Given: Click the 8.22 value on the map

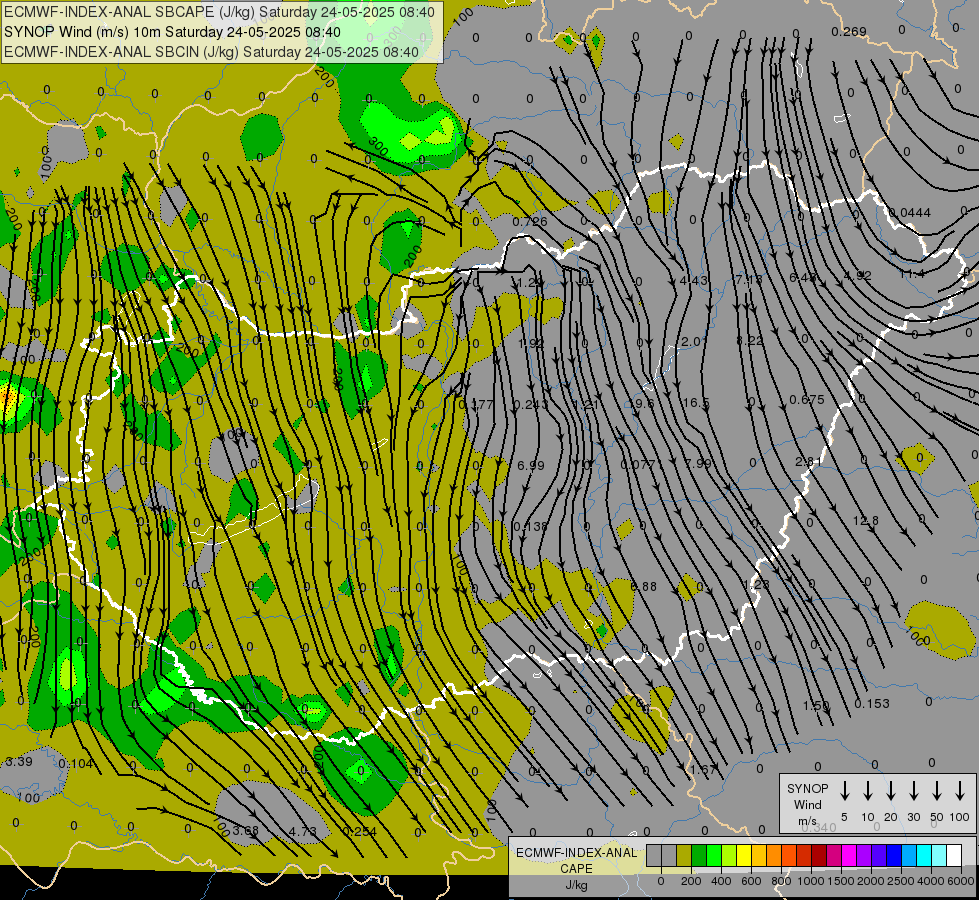Looking at the screenshot, I should [x=749, y=340].
